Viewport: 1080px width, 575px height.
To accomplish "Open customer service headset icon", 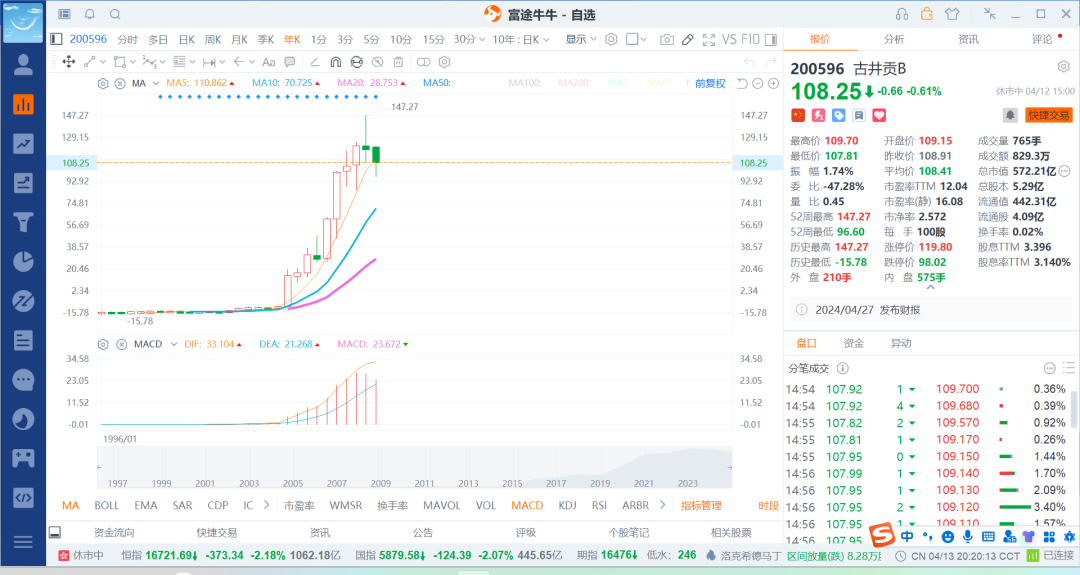I will pos(902,14).
